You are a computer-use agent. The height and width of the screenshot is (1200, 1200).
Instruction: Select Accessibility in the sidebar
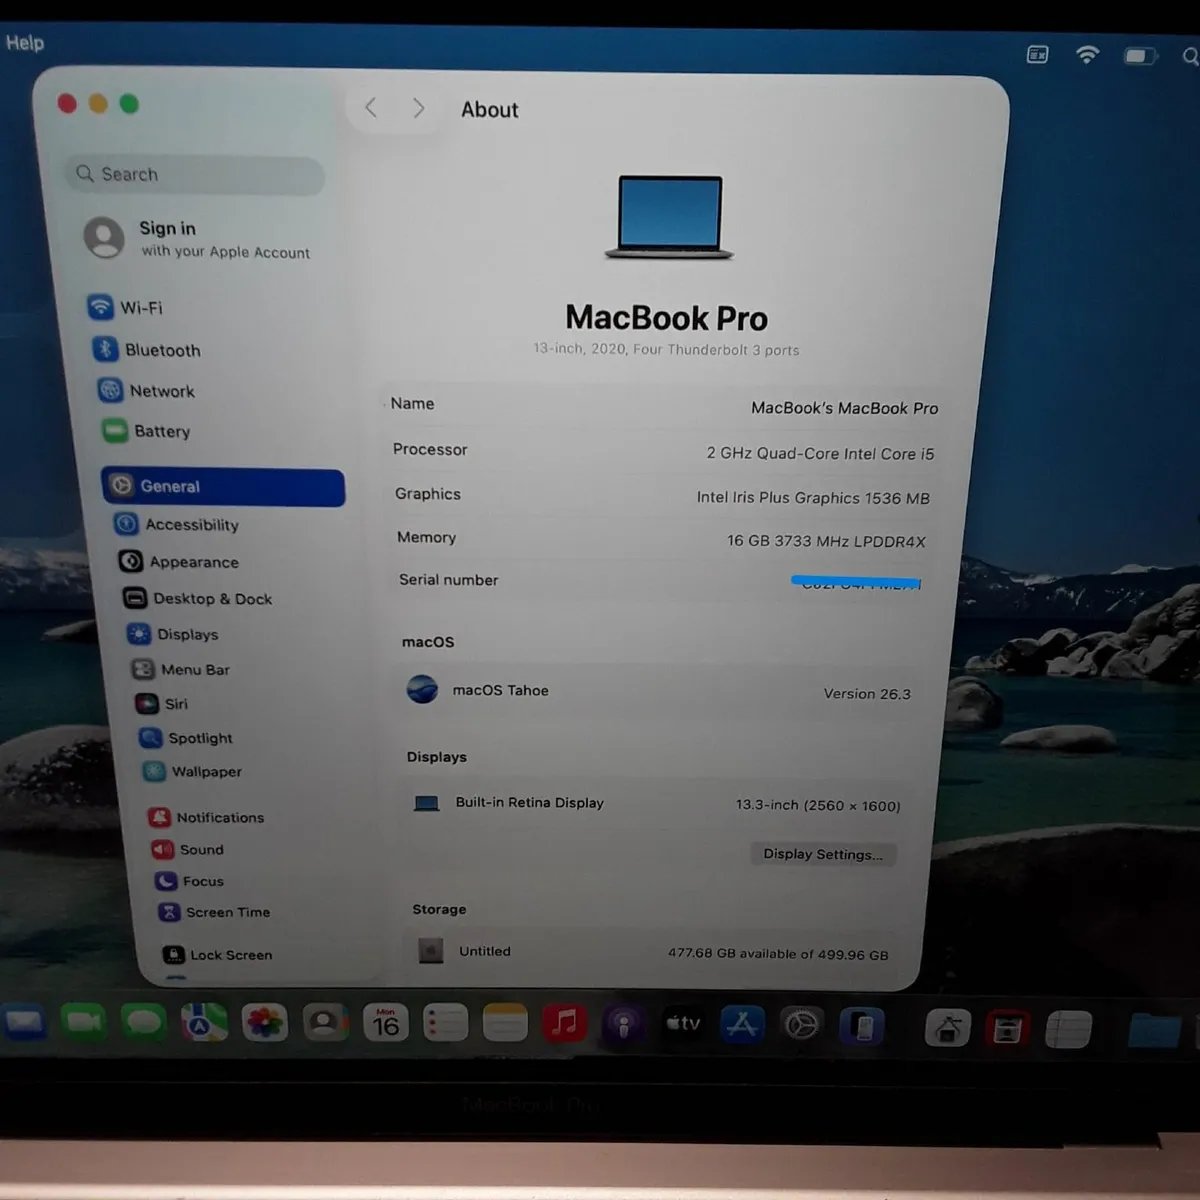(x=191, y=525)
